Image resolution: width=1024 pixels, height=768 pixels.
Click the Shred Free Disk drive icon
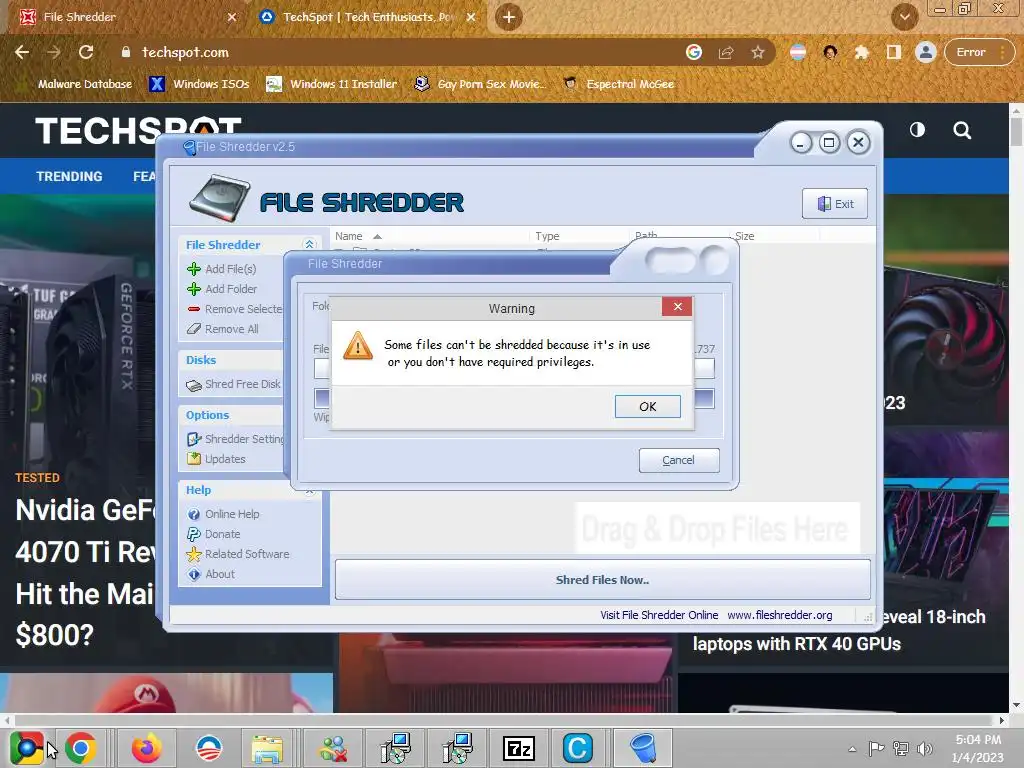194,385
